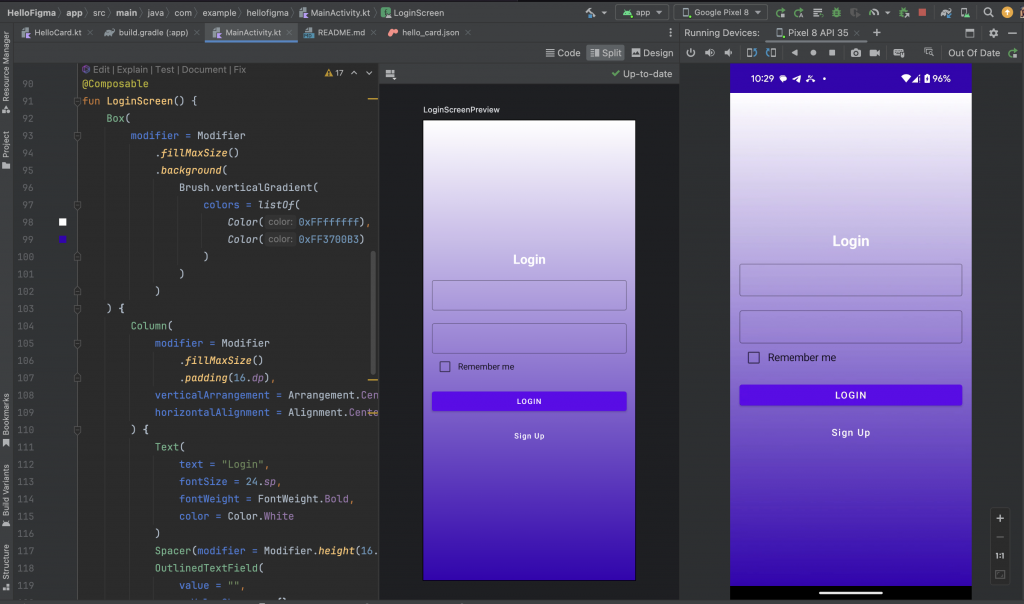The height and width of the screenshot is (604, 1024).
Task: Close the MainActivity.kt tab
Action: [x=289, y=33]
